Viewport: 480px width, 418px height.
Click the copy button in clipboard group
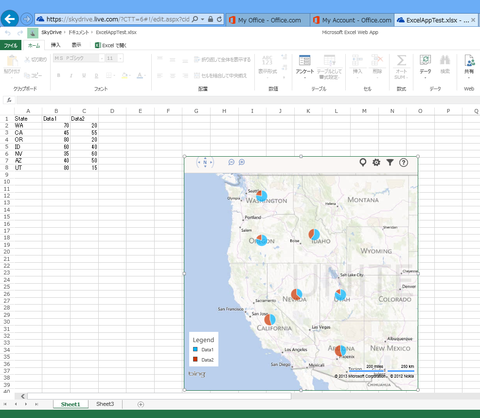[33, 75]
